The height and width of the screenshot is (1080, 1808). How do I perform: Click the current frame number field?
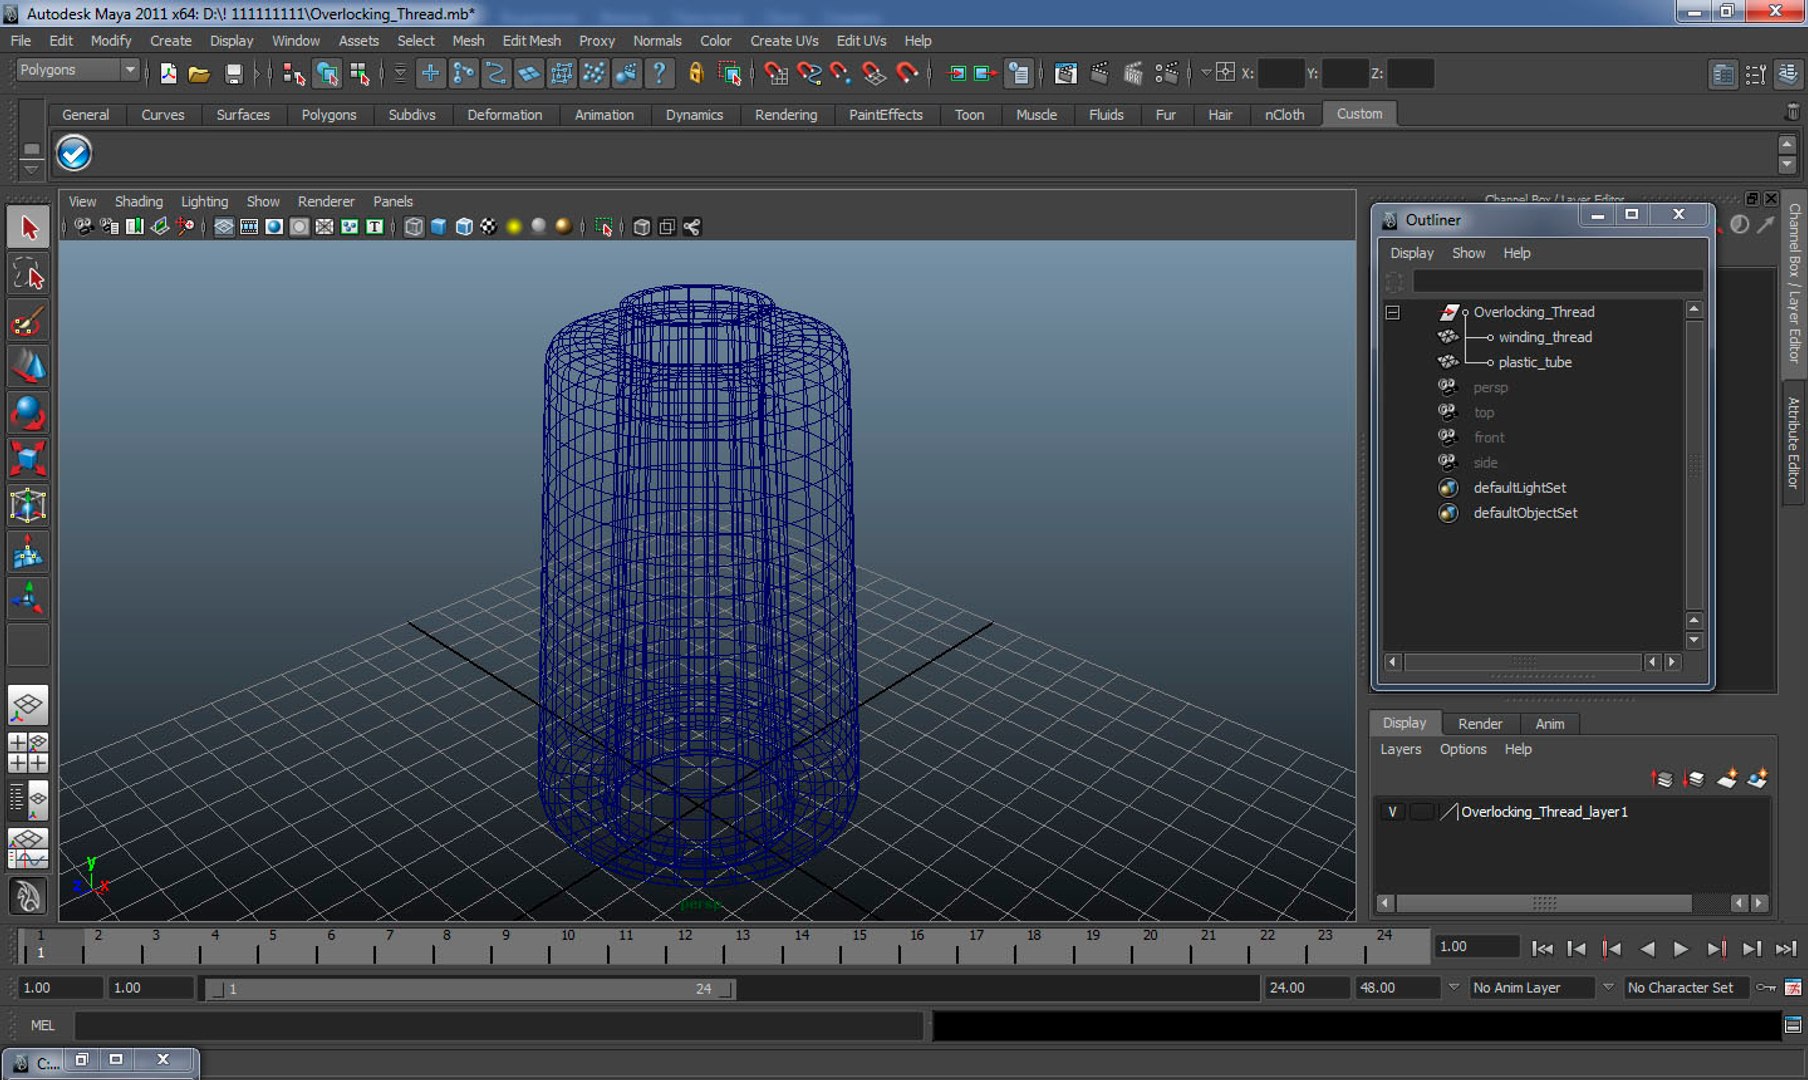1476,947
